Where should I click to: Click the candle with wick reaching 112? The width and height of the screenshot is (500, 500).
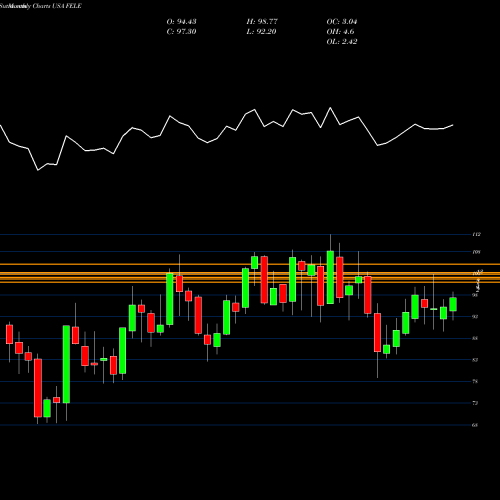(330, 277)
